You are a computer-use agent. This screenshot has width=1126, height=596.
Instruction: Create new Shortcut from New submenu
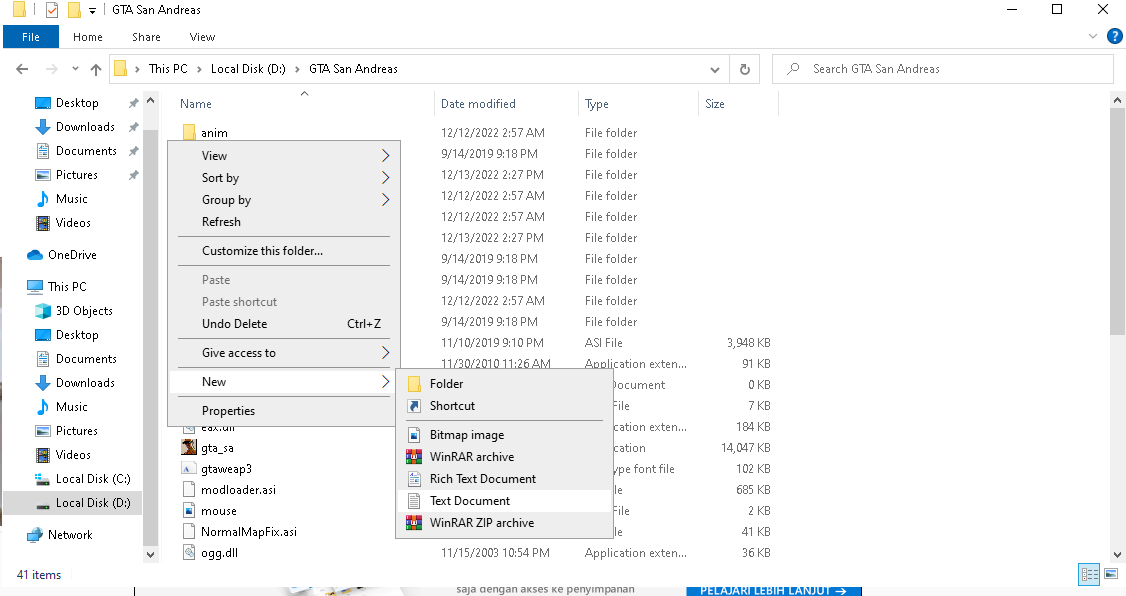(504, 406)
